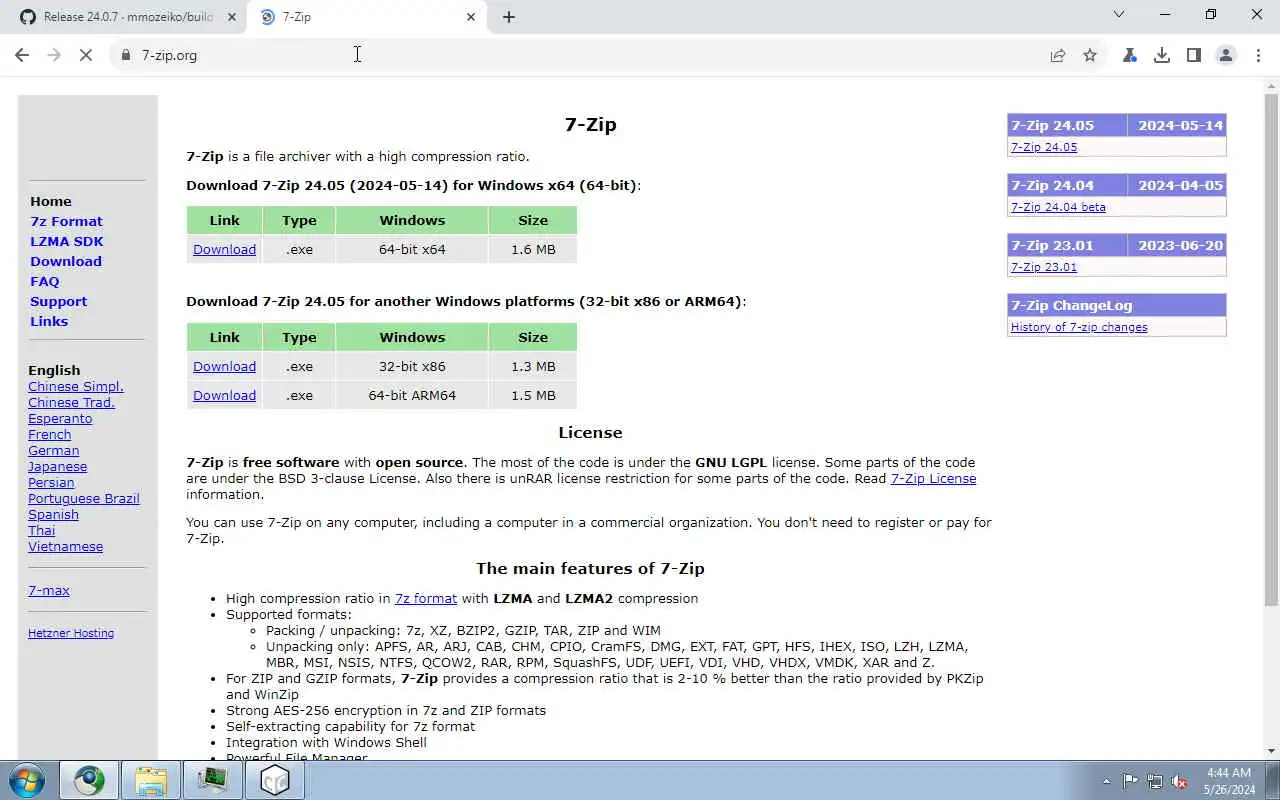This screenshot has width=1280, height=800.
Task: Download the 32-bit x86 .exe
Action: pyautogui.click(x=224, y=366)
